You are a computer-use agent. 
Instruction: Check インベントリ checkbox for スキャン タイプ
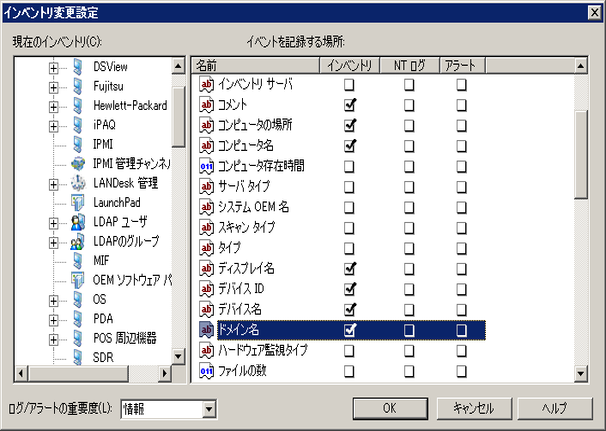[349, 228]
